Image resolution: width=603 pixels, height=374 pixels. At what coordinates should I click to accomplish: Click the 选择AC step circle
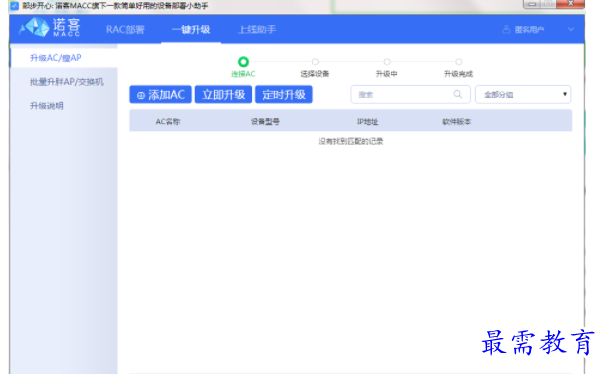click(x=243, y=62)
